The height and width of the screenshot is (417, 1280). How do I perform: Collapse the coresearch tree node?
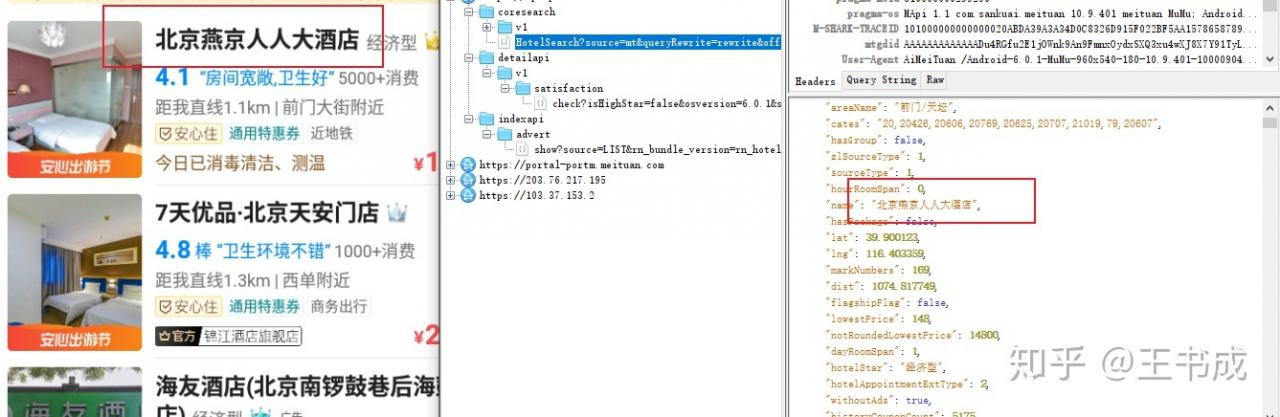point(469,12)
